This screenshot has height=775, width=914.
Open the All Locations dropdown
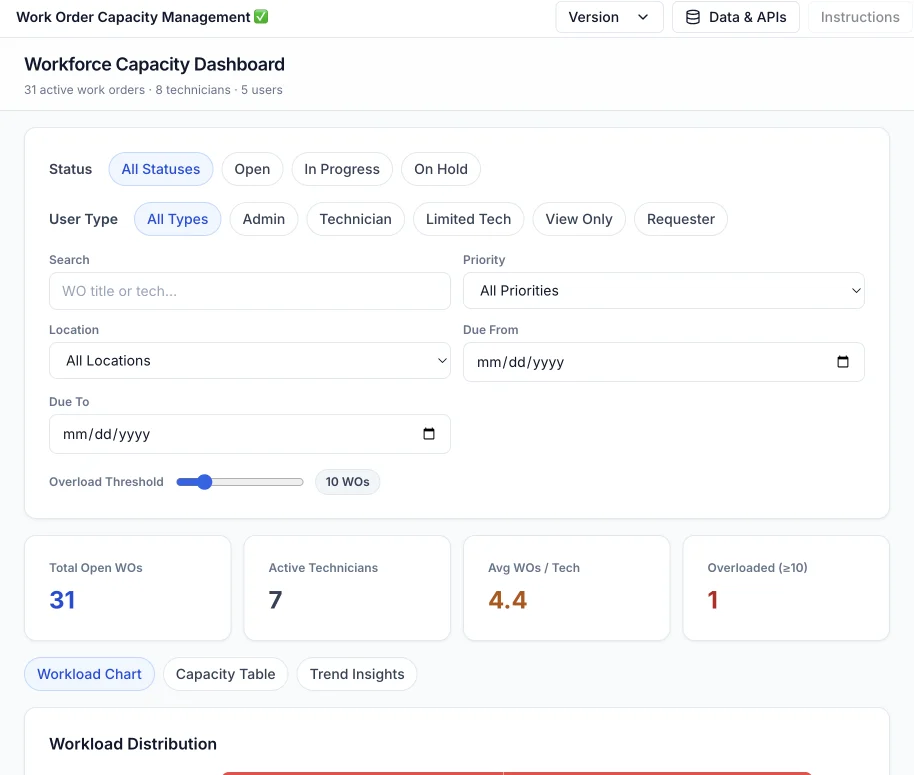250,361
